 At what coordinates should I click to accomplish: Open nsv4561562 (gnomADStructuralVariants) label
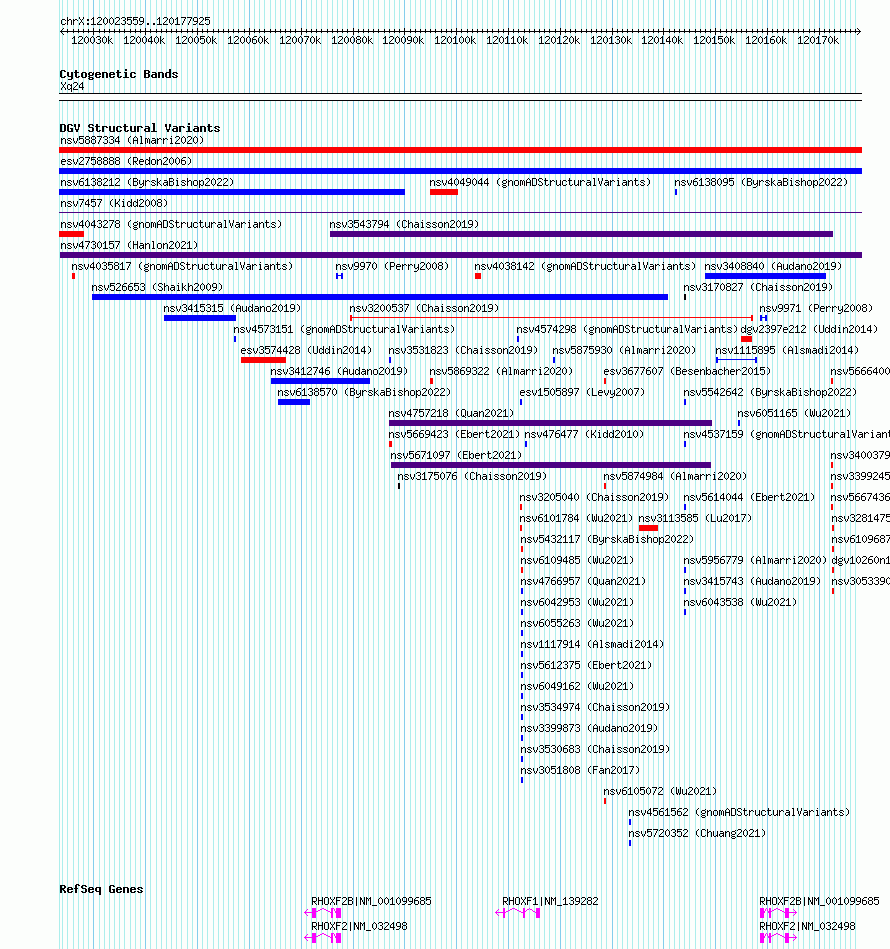[x=739, y=812]
